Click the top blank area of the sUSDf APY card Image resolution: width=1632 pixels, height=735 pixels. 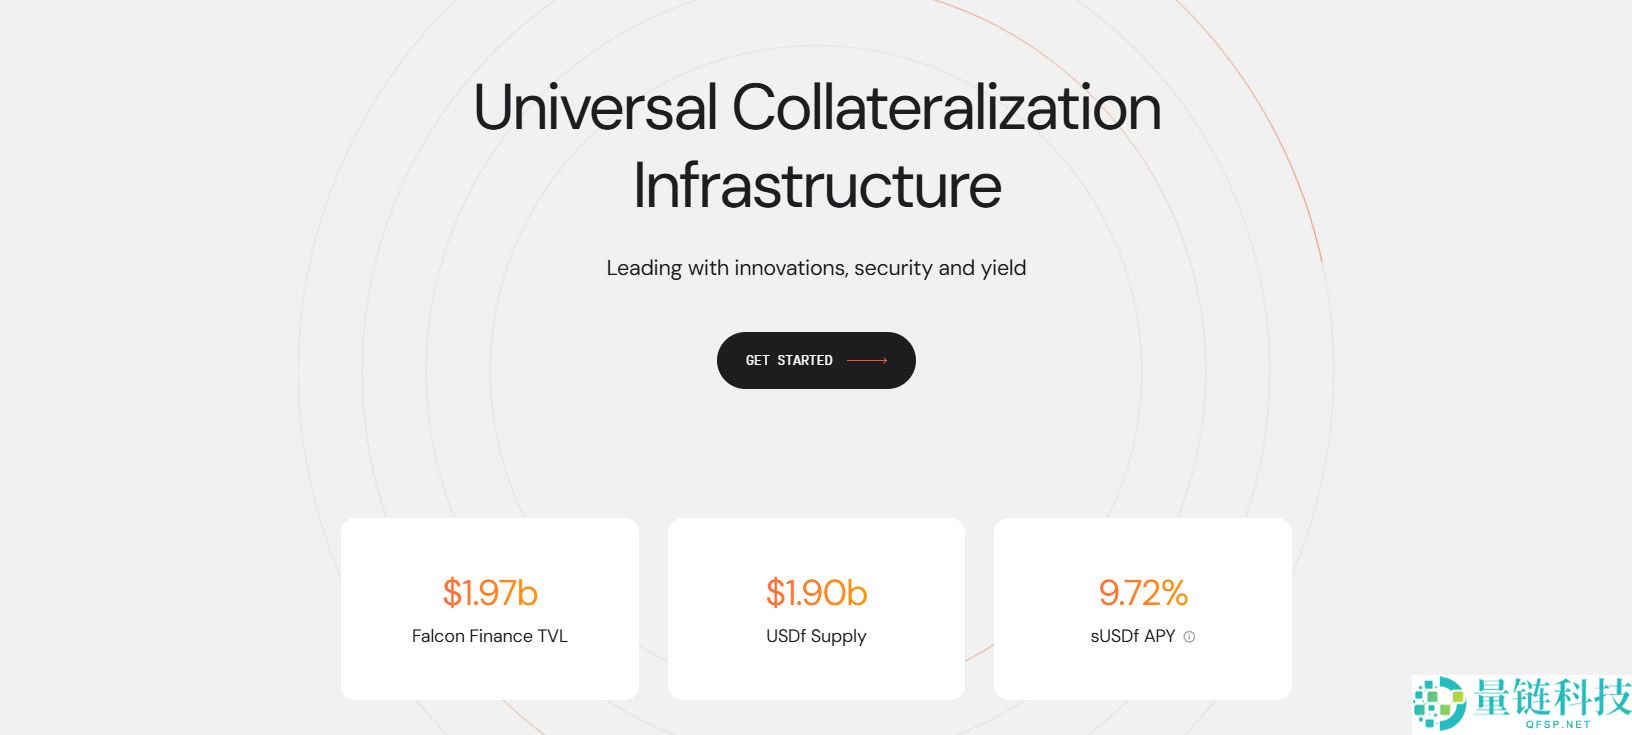(1143, 540)
